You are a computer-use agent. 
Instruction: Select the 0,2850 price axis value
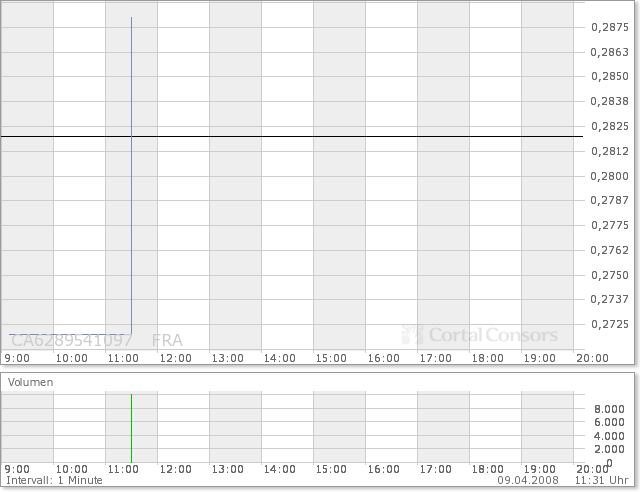coord(610,76)
